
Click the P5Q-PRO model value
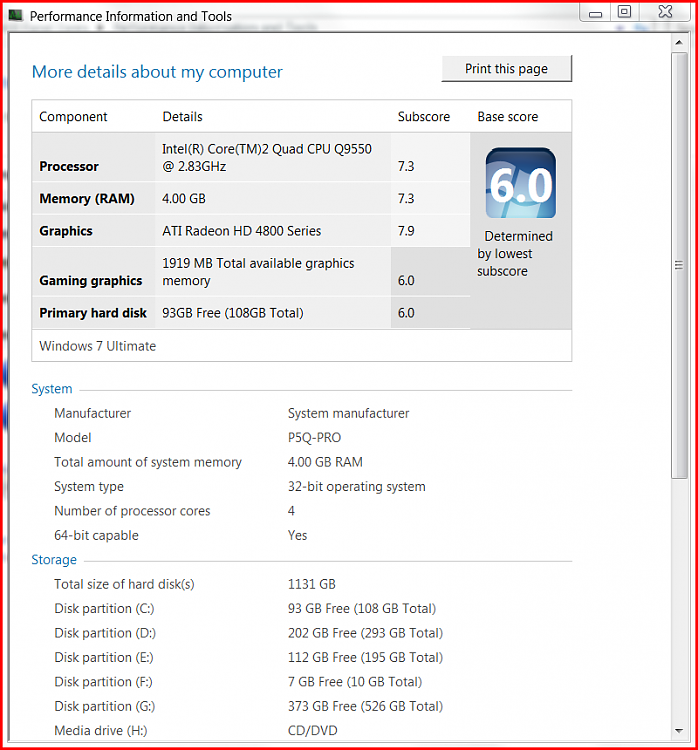point(314,438)
